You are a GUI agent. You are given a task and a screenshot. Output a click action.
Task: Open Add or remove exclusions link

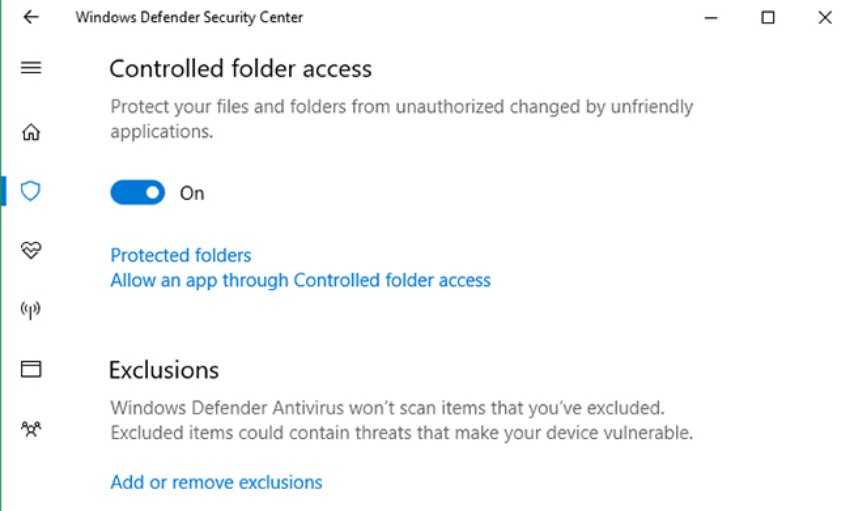coord(216,483)
